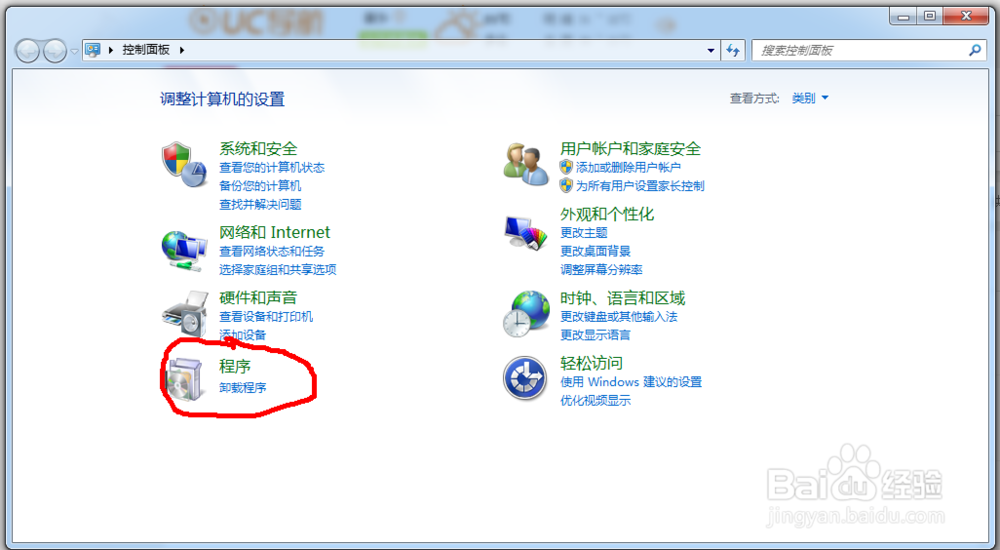Image resolution: width=1000 pixels, height=550 pixels.
Task: Open 网络和 Internet category heading
Action: (275, 232)
